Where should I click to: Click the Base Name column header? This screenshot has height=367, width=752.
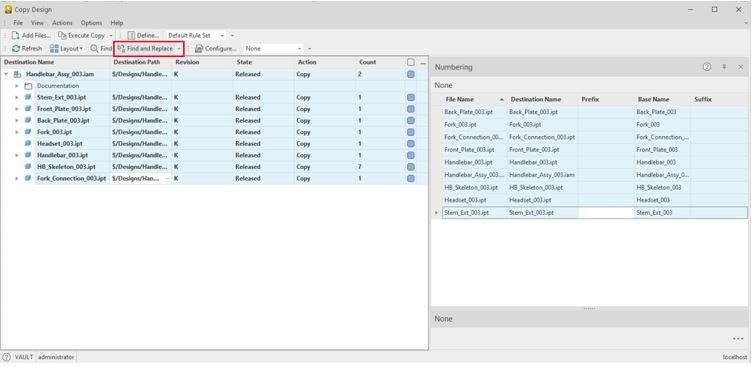point(662,99)
